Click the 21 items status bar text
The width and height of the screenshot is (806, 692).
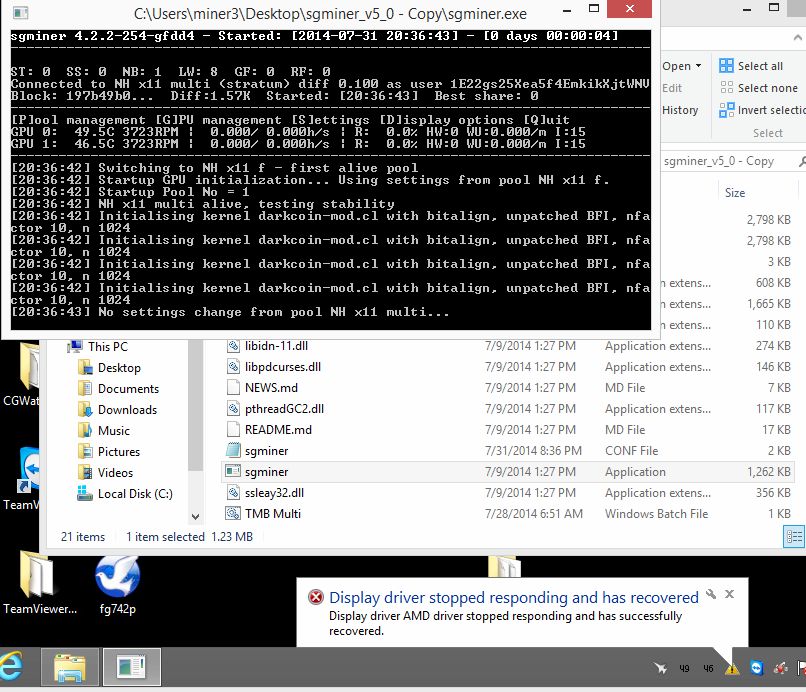tap(83, 537)
